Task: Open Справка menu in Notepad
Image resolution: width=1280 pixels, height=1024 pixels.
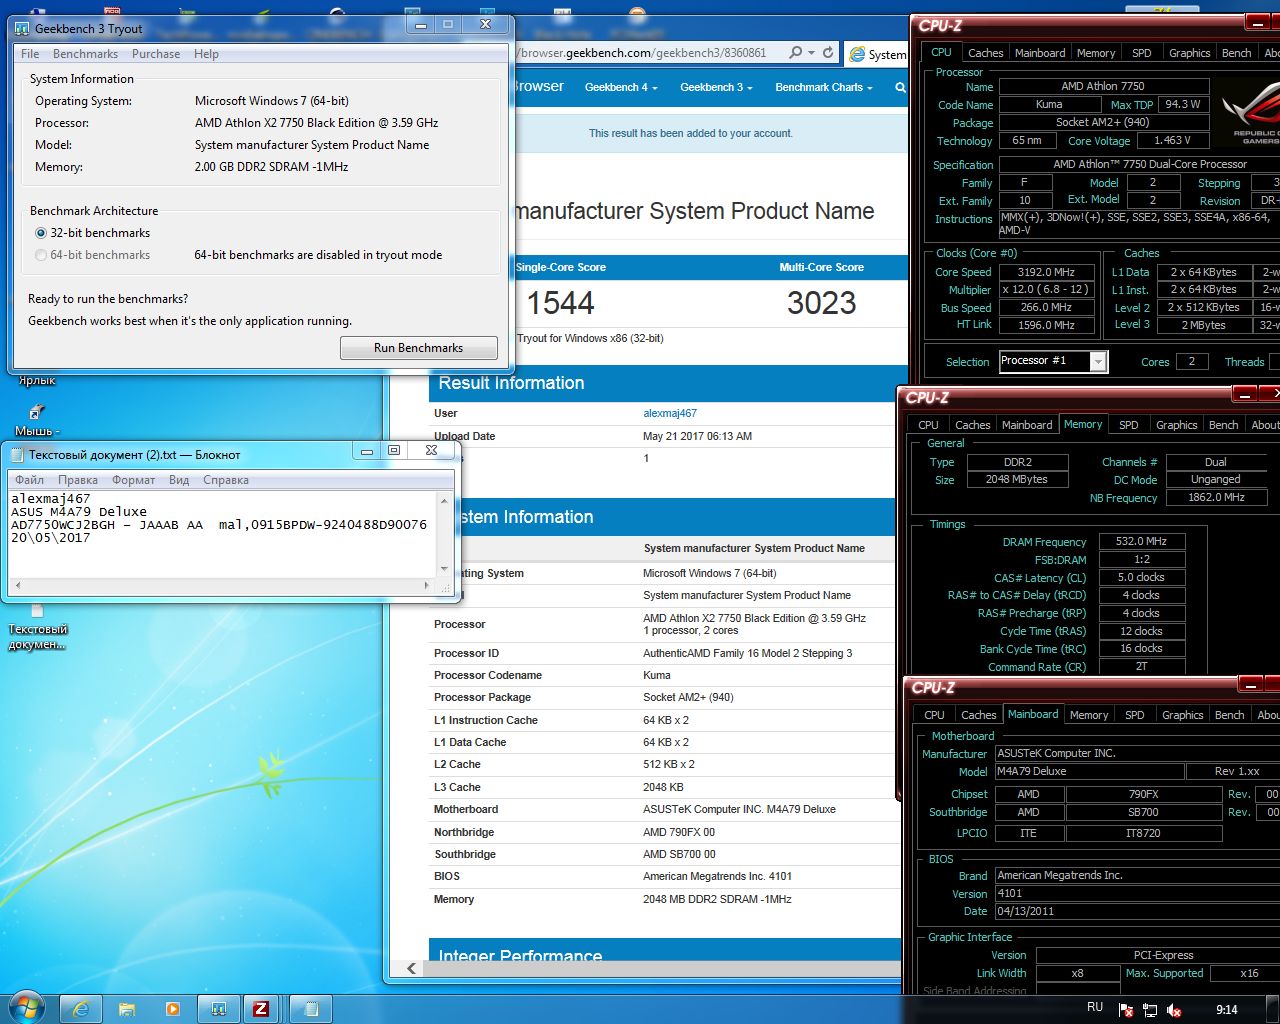Action: 226,480
